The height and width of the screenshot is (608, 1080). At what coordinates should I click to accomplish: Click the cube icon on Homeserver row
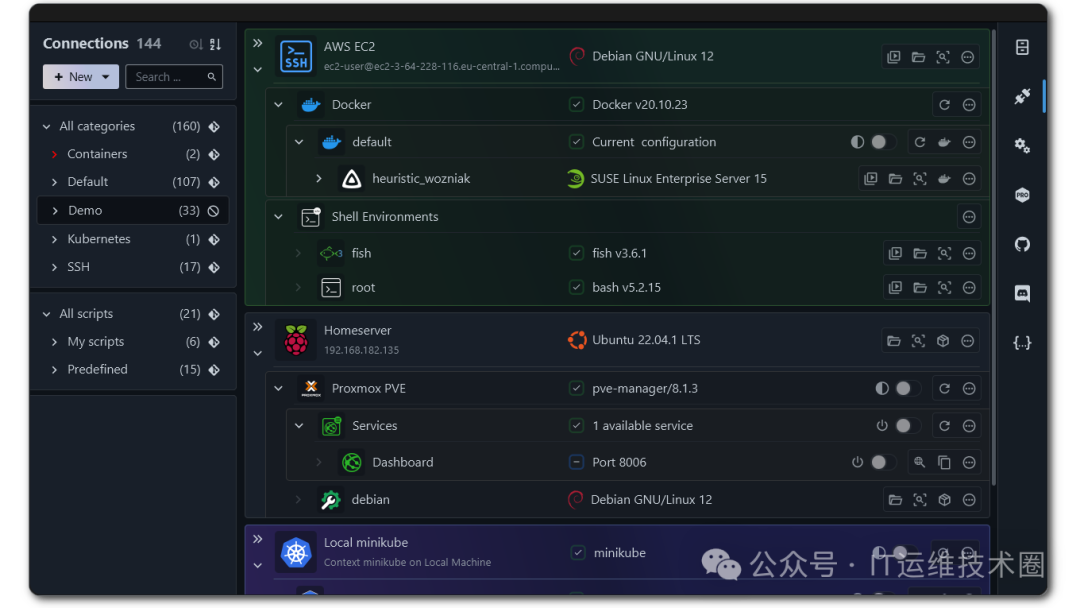pyautogui.click(x=943, y=341)
